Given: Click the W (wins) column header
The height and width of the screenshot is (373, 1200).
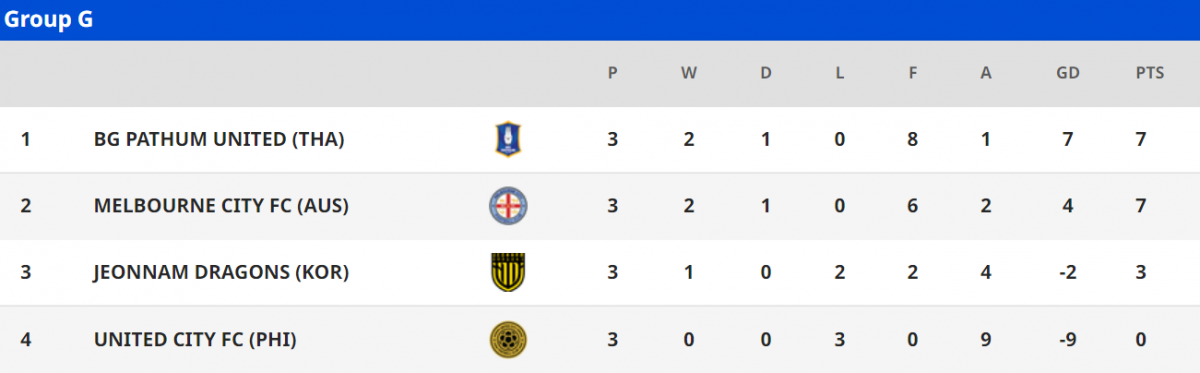Looking at the screenshot, I should pyautogui.click(x=688, y=73).
